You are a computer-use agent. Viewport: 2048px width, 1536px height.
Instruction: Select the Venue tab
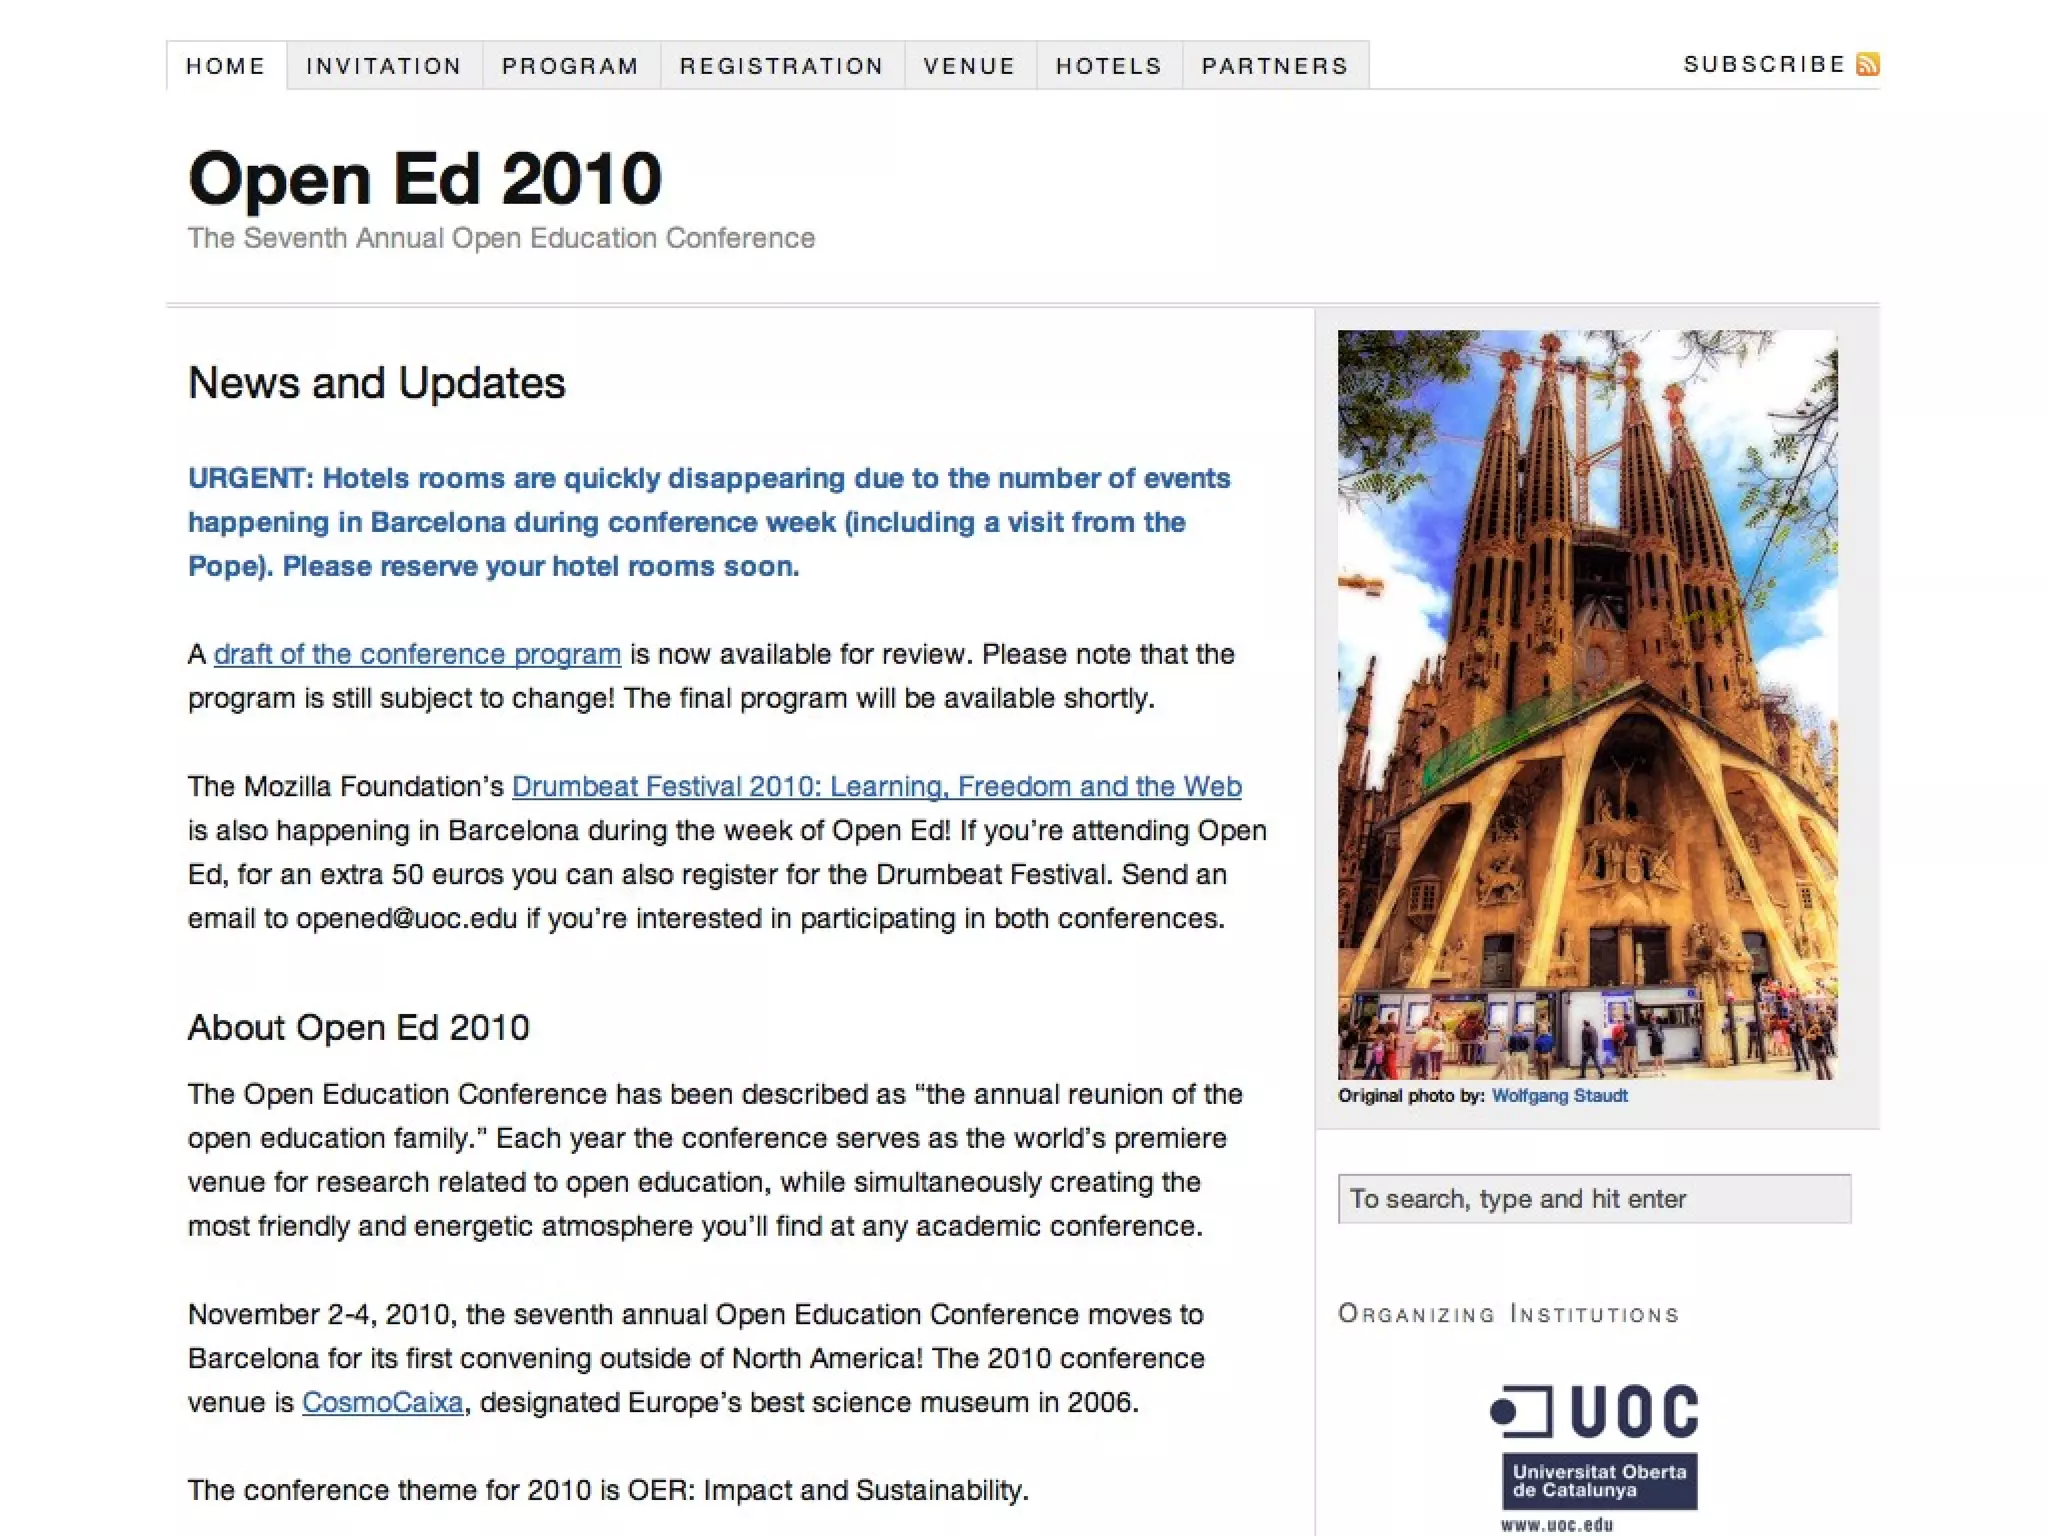(x=969, y=66)
